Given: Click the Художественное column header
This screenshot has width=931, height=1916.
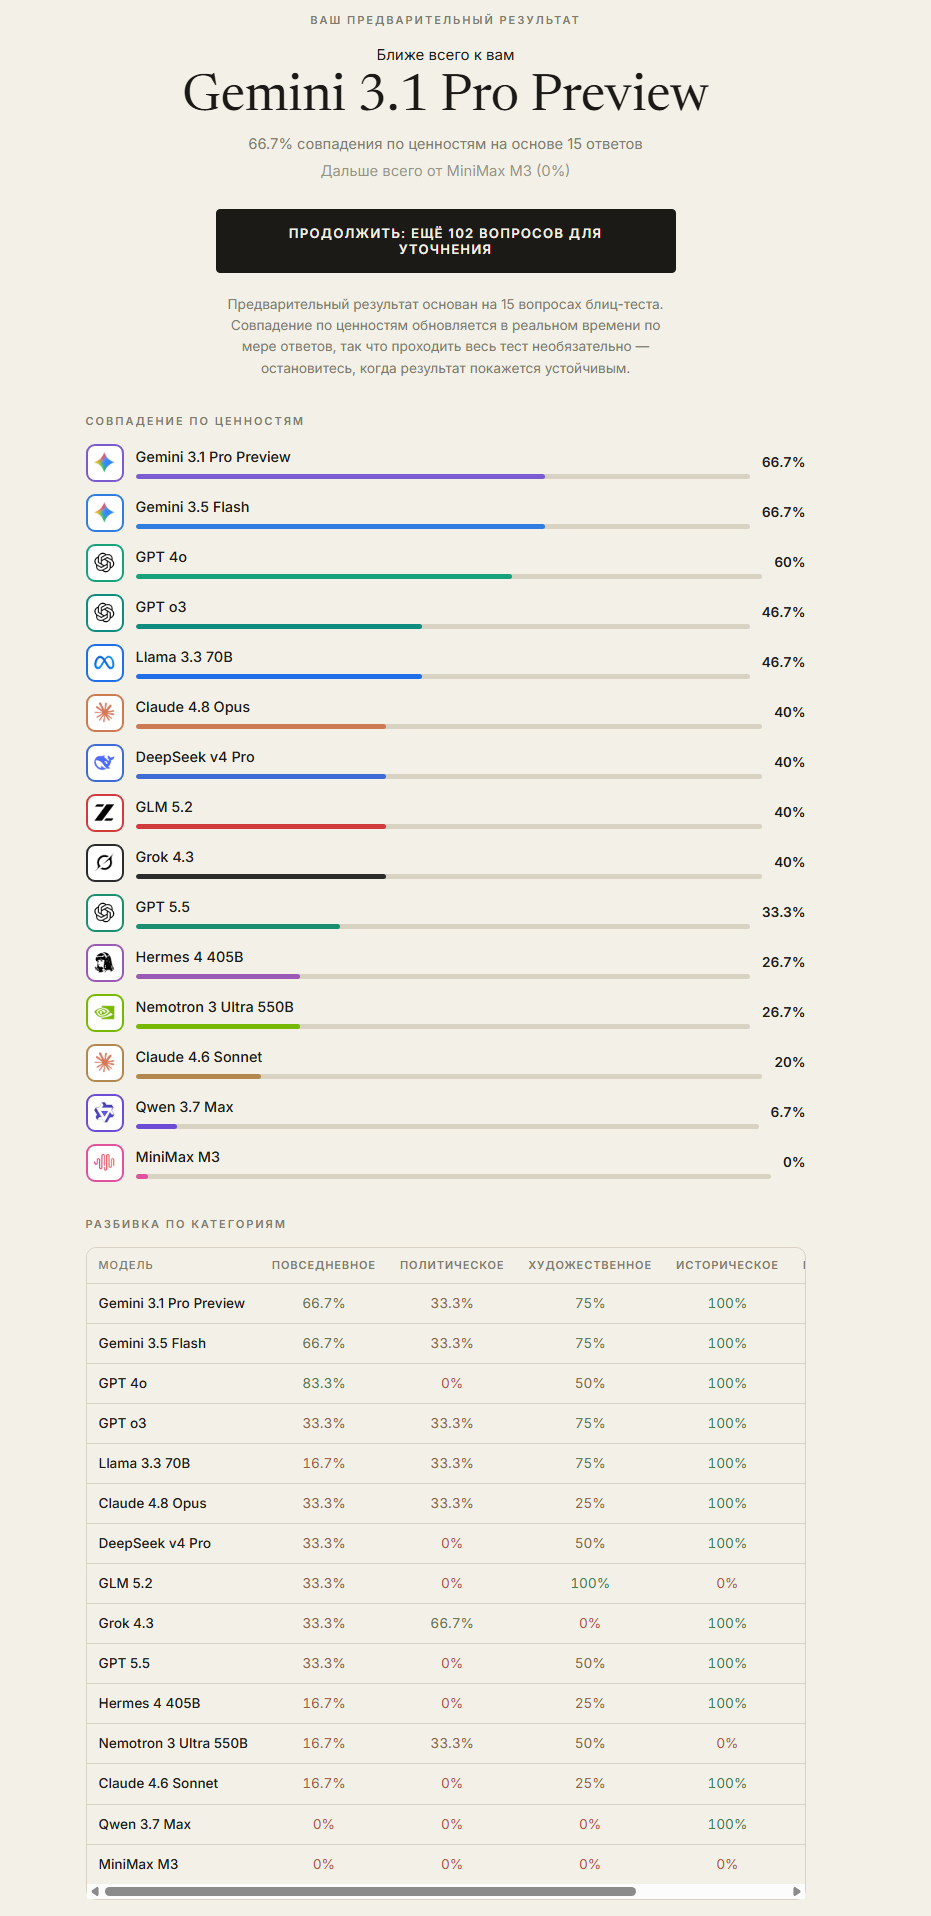Looking at the screenshot, I should click(590, 1265).
